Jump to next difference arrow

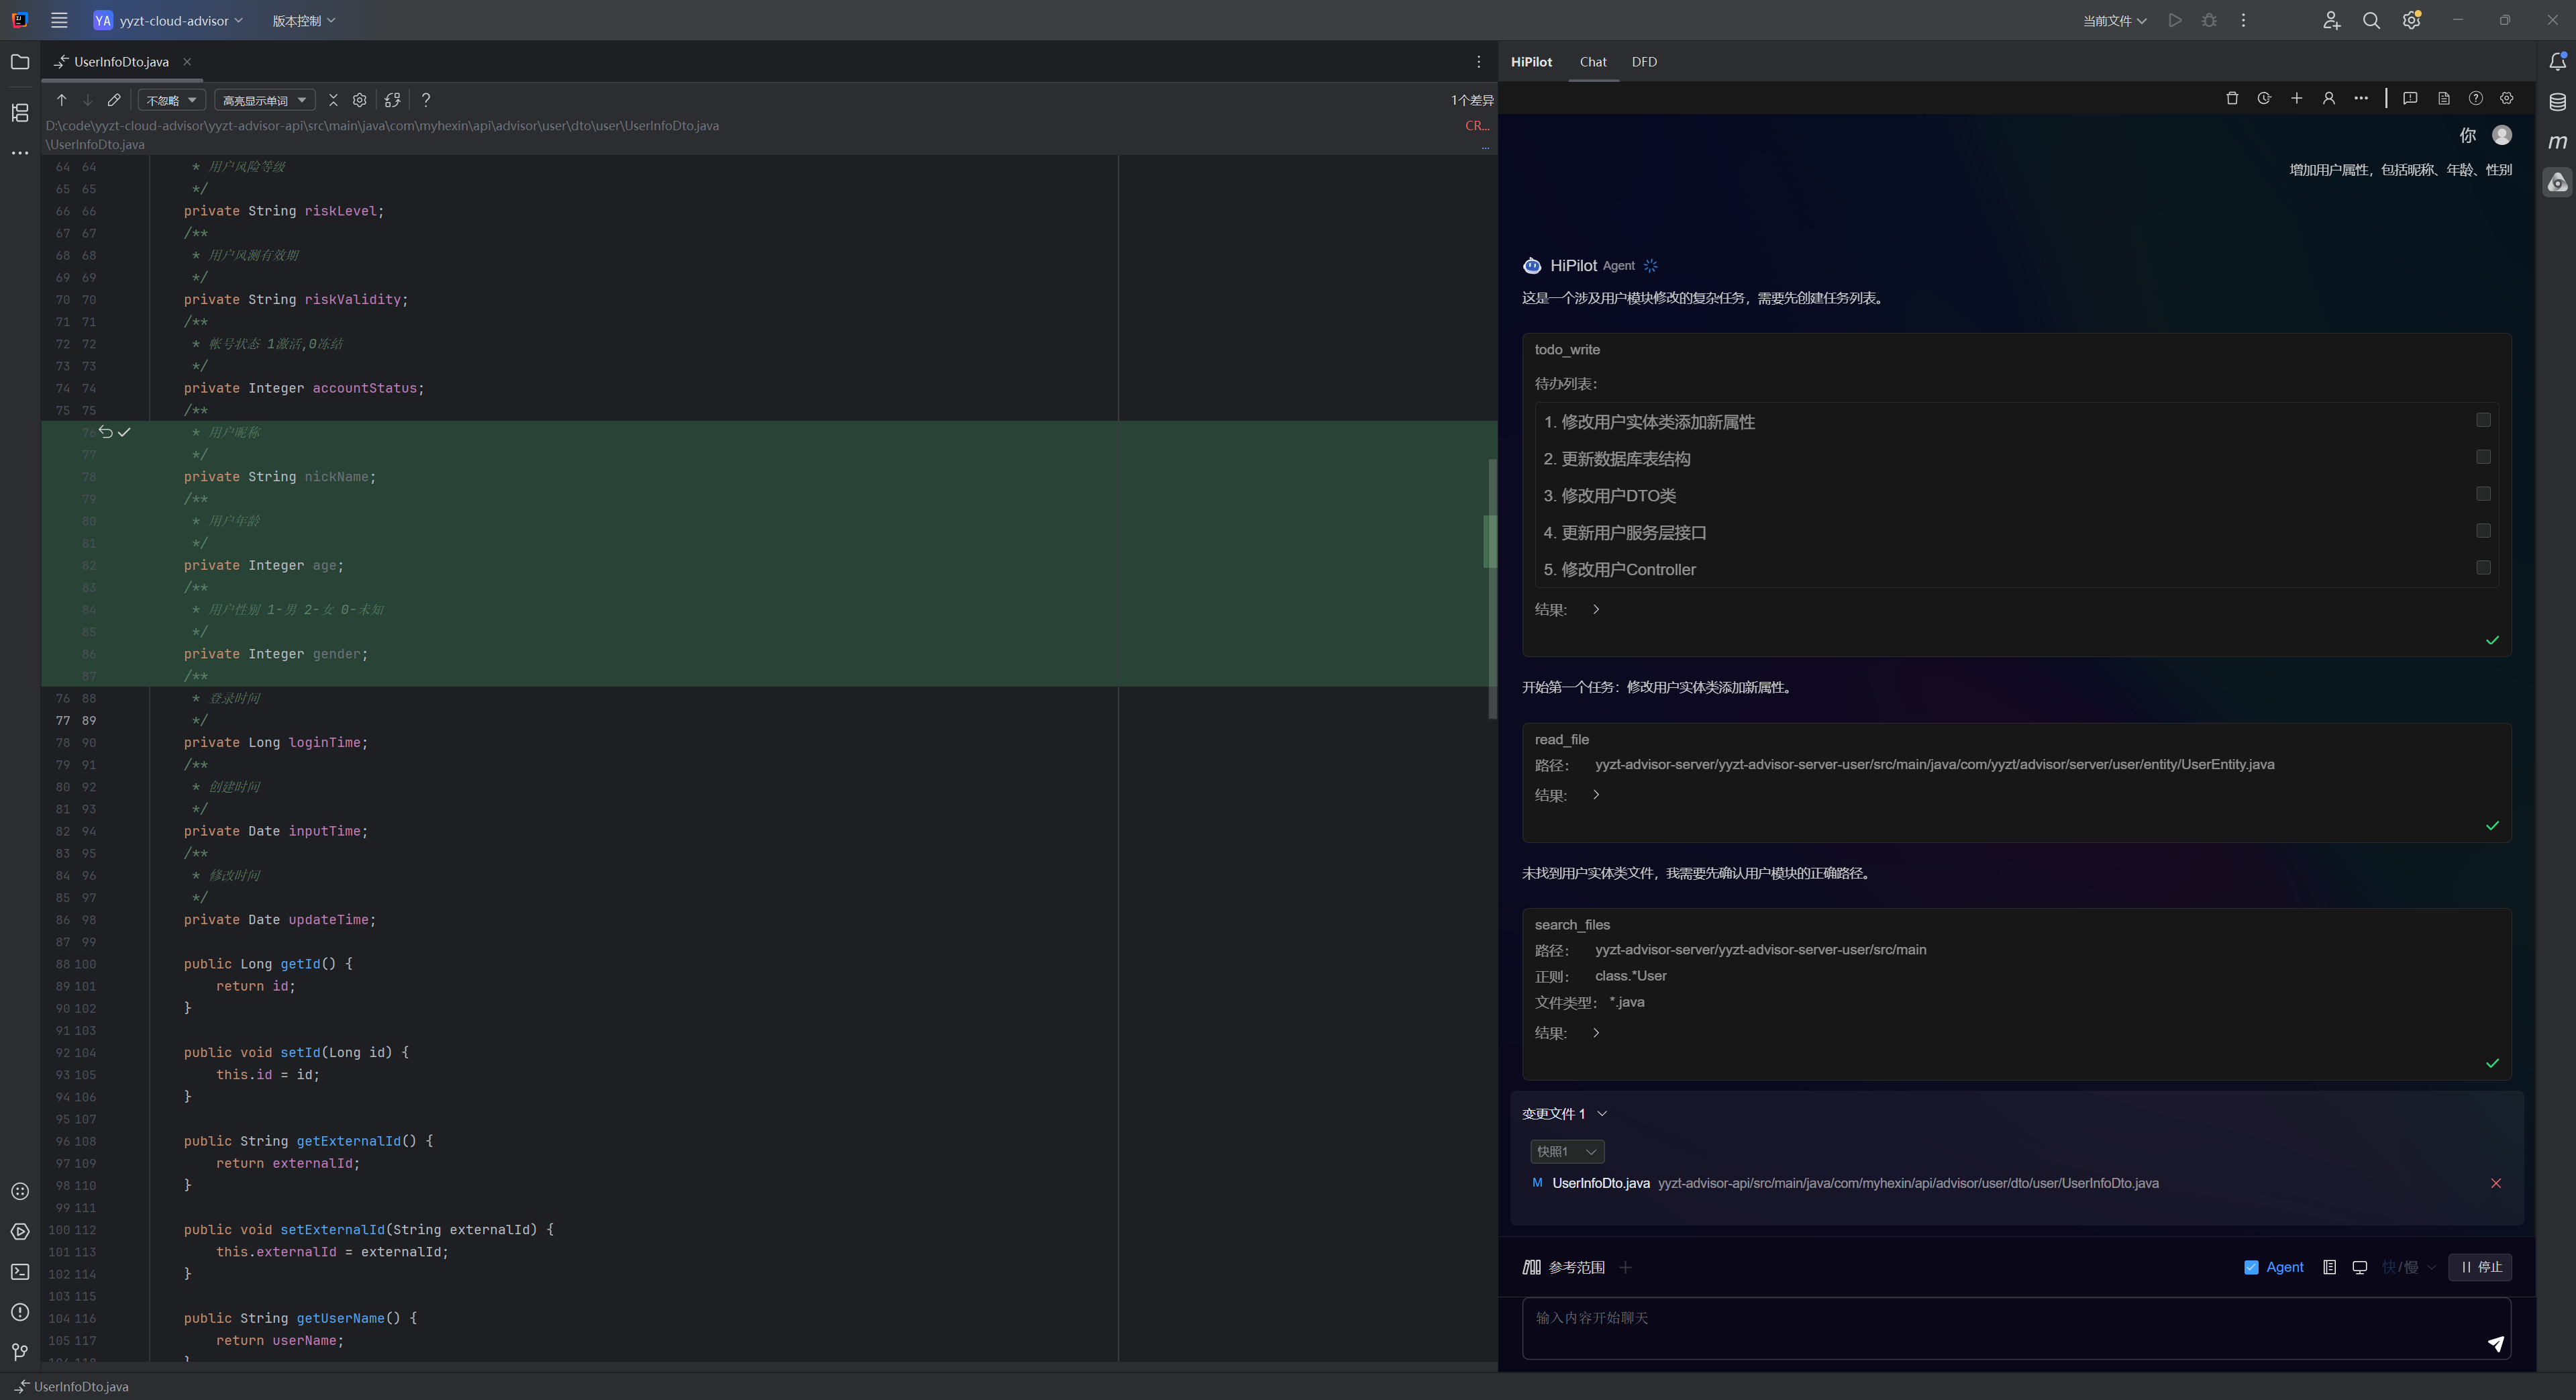click(x=88, y=100)
